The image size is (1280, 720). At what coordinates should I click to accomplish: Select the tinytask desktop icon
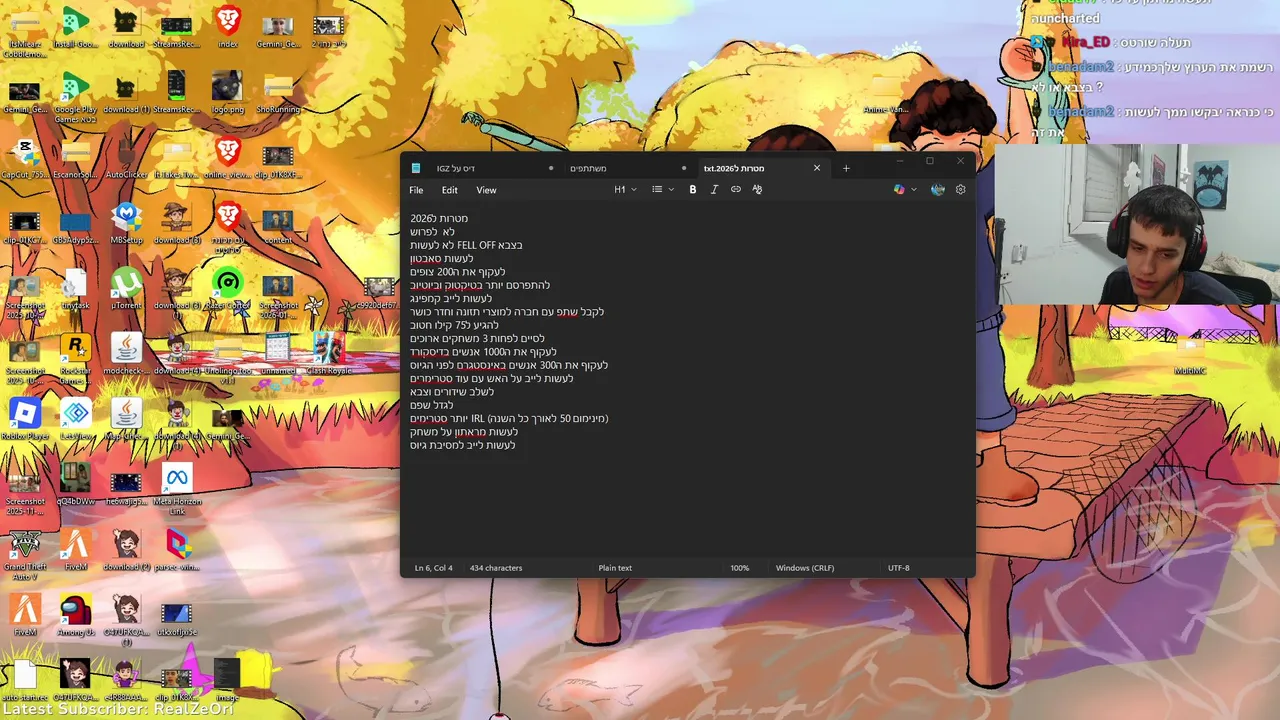pos(75,288)
